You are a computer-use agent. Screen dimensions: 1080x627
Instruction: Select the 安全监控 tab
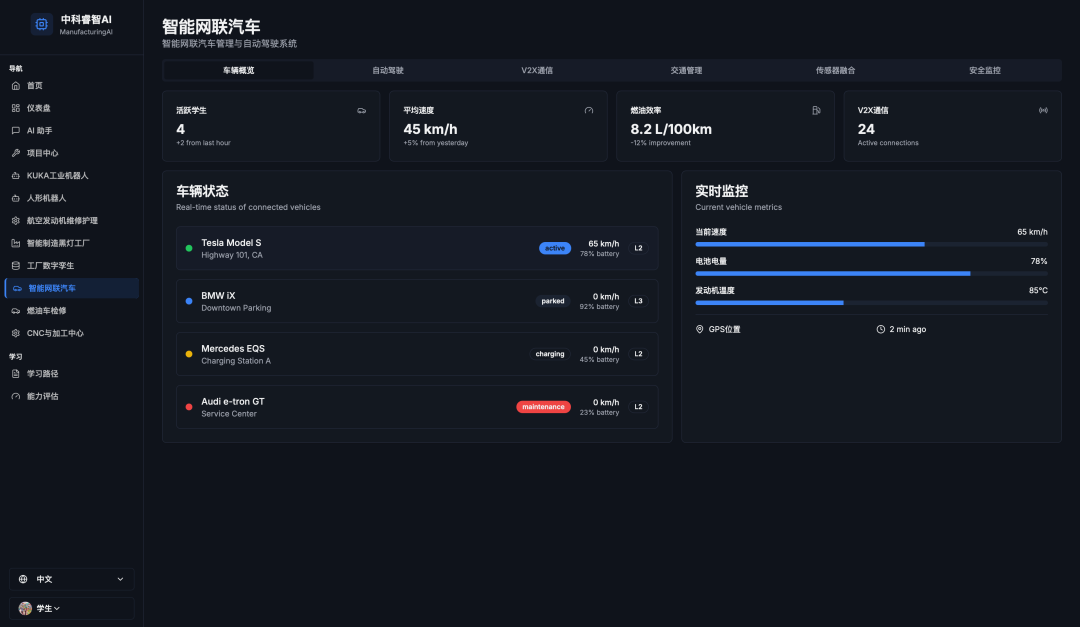pyautogui.click(x=985, y=71)
